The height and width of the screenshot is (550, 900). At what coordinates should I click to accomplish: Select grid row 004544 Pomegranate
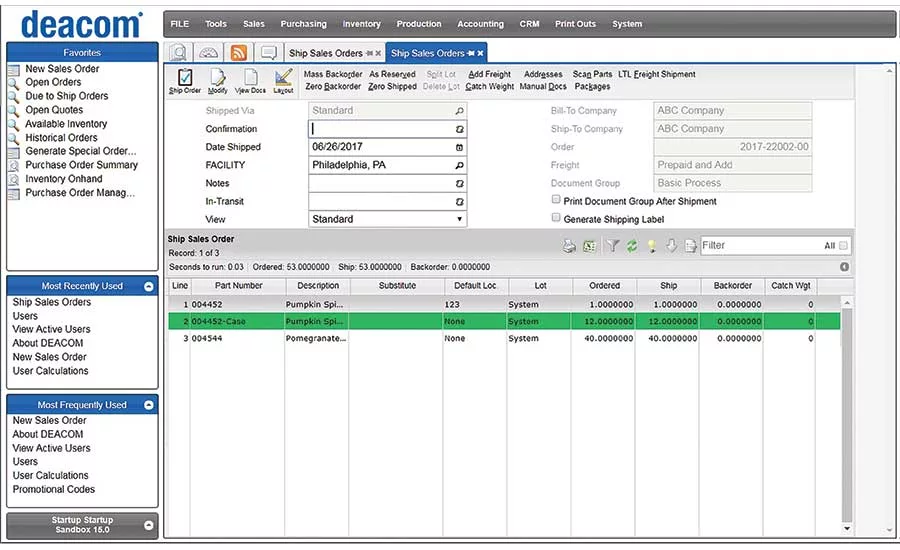click(504, 339)
